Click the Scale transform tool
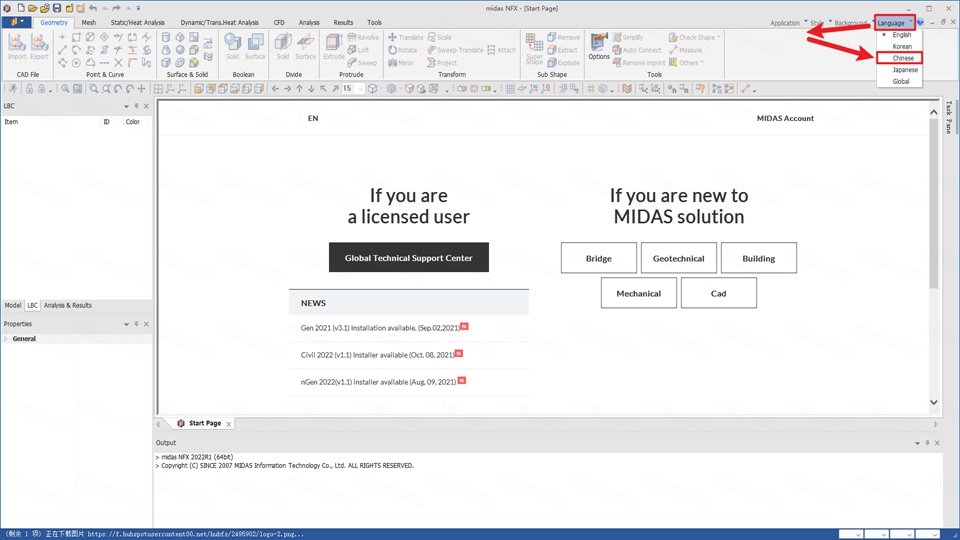 point(440,37)
